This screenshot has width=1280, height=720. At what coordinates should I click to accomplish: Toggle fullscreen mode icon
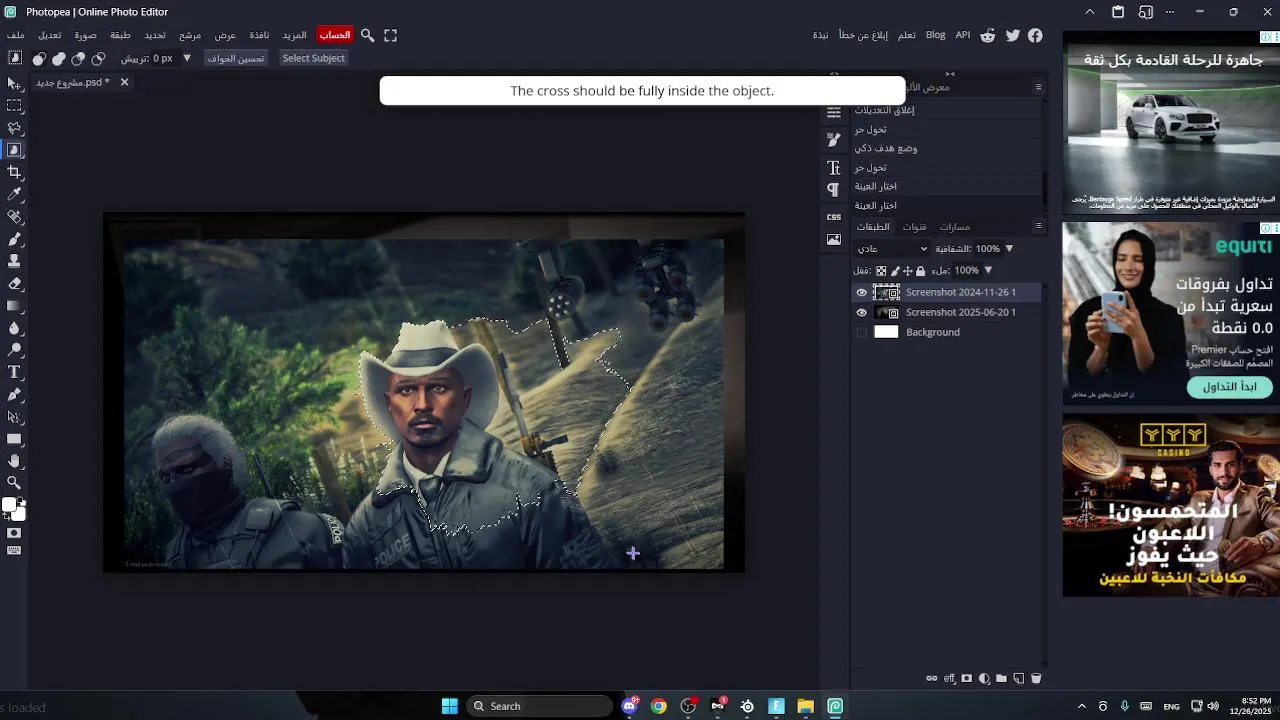pos(391,35)
